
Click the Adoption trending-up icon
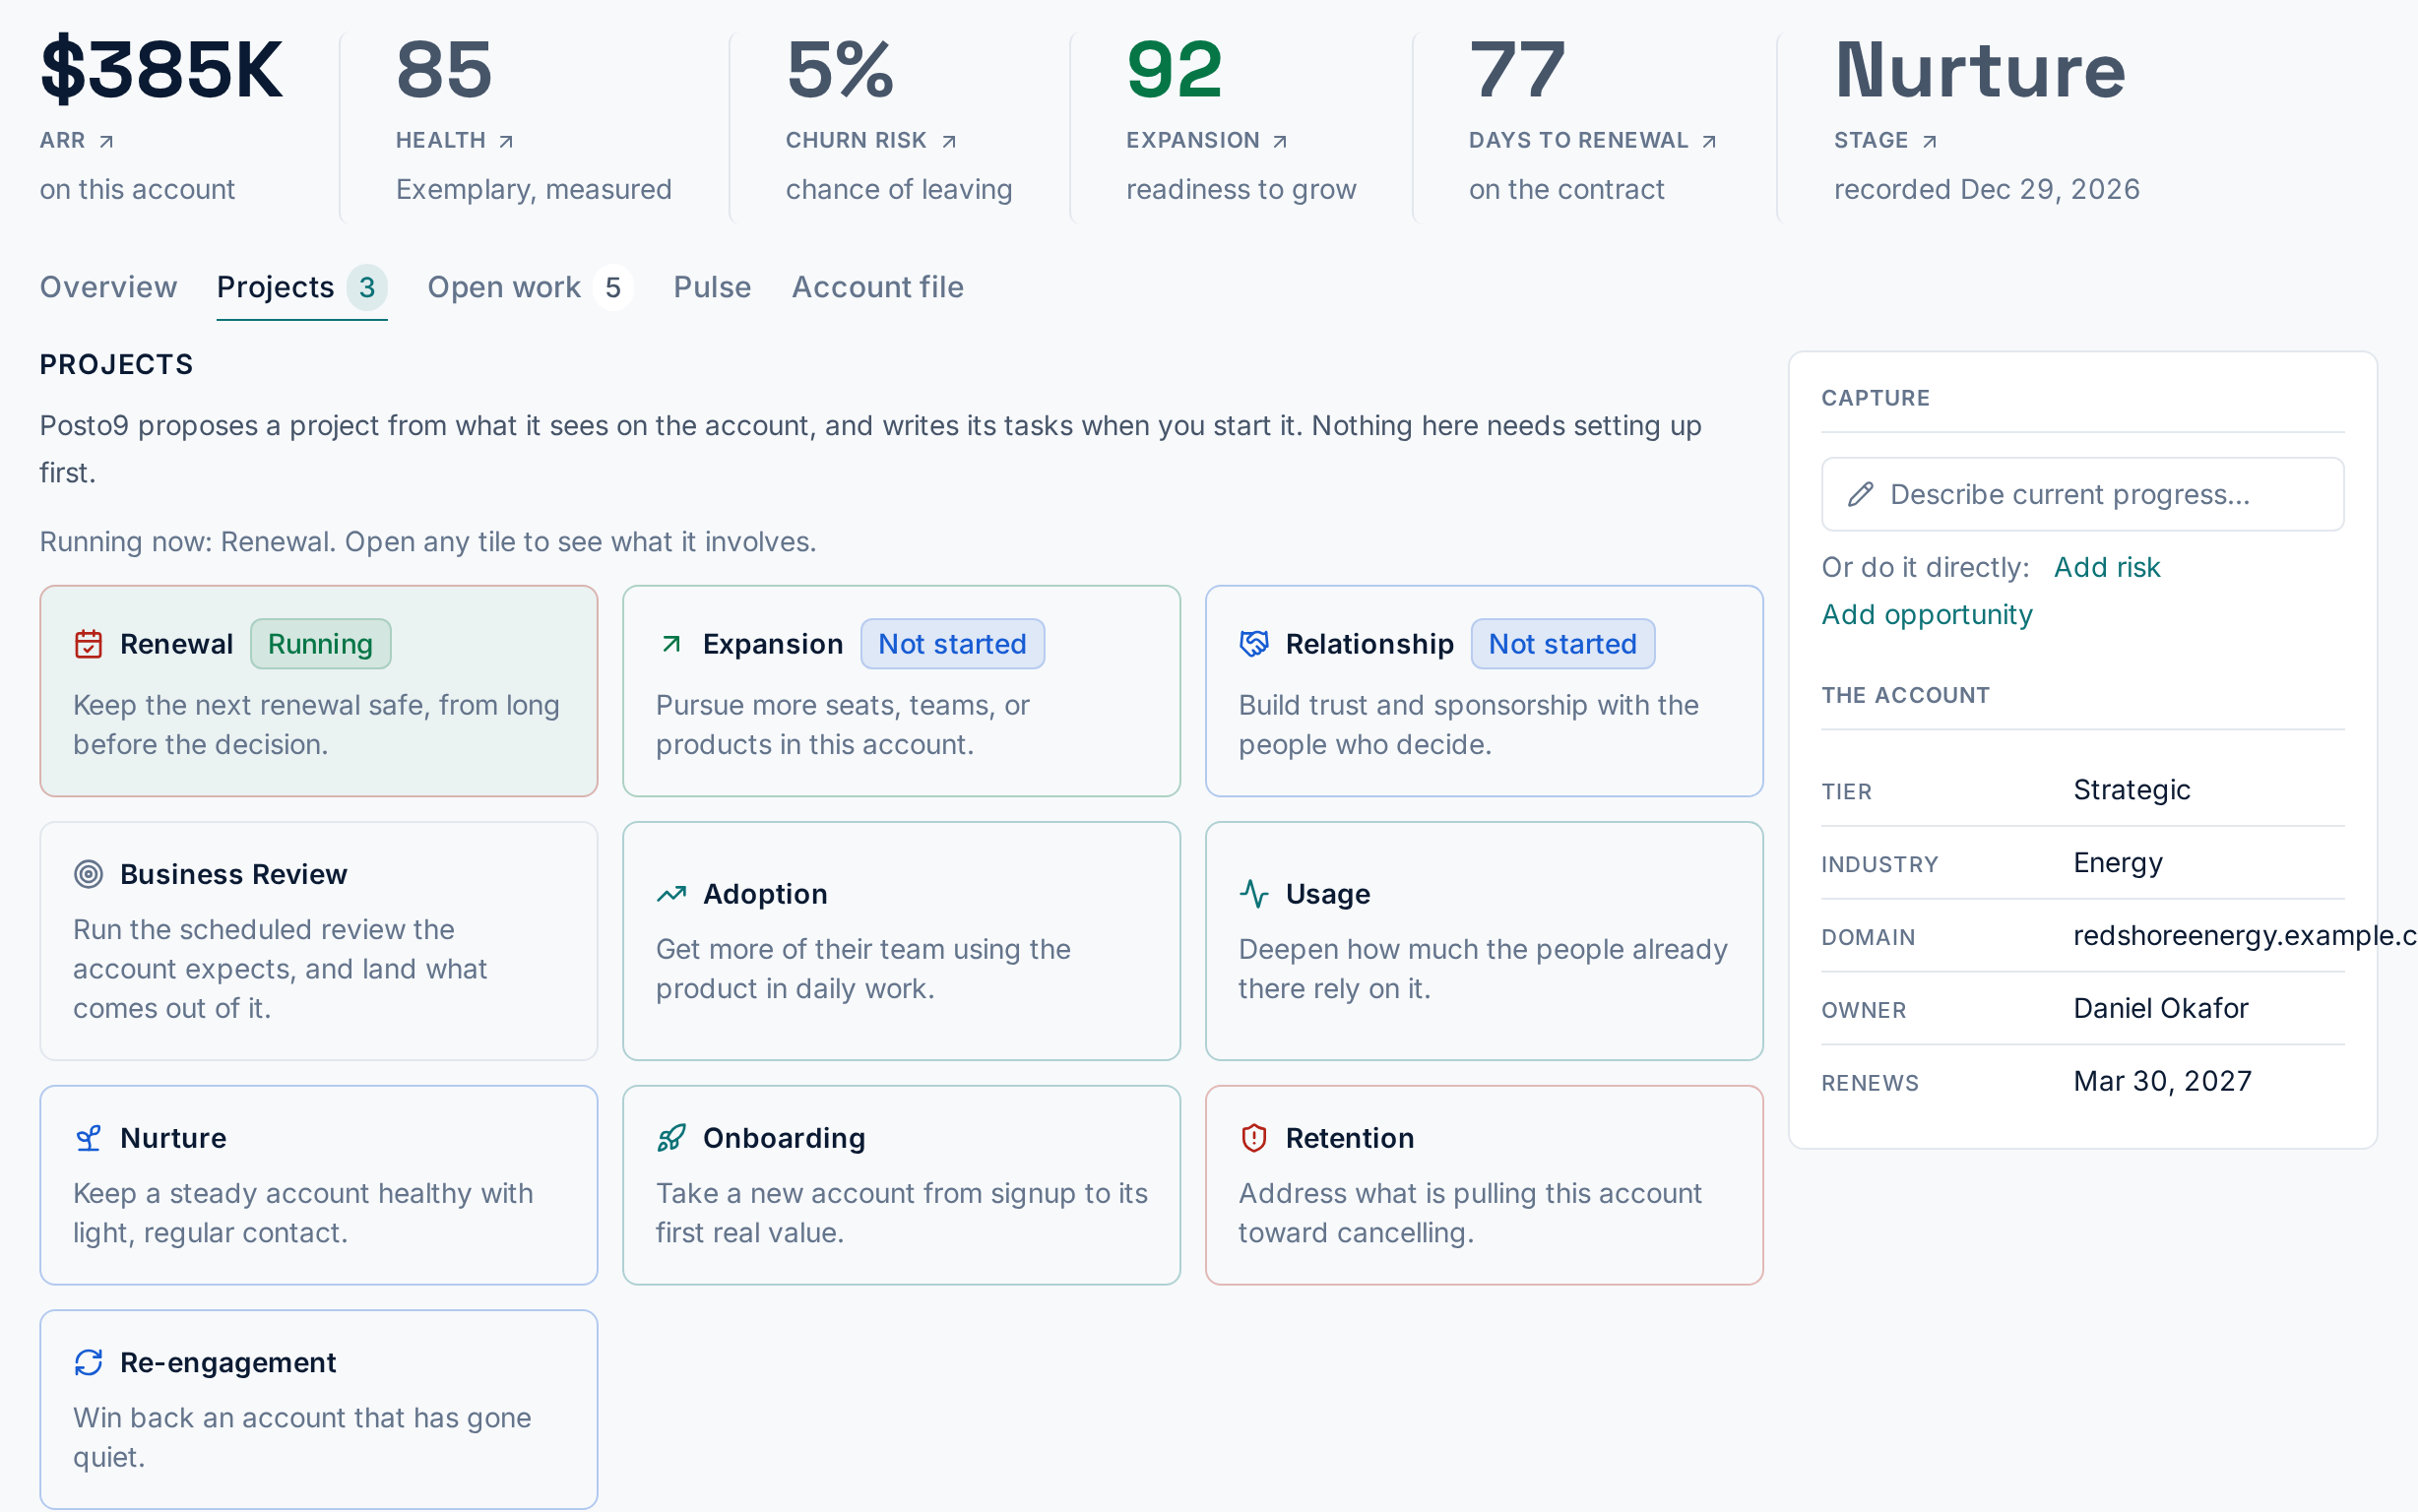(671, 894)
